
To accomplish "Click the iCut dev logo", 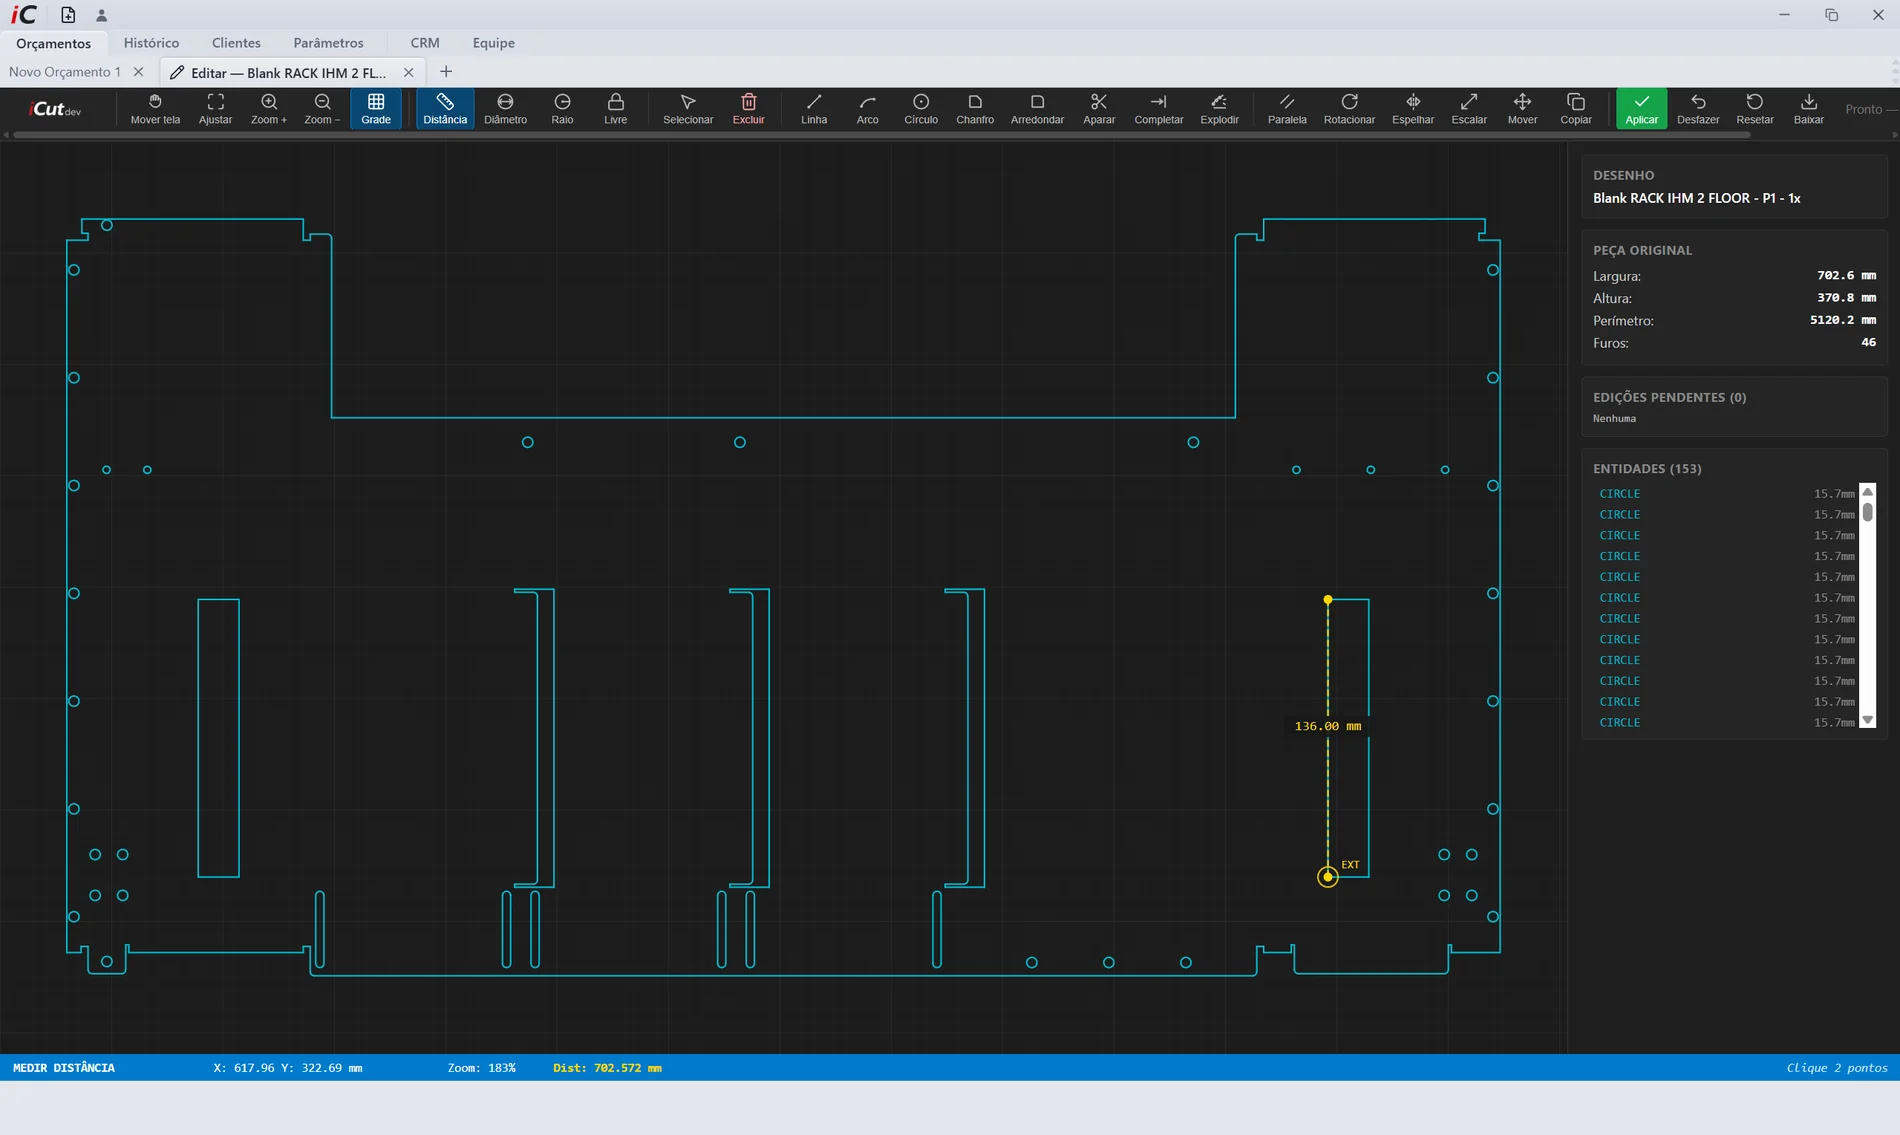I will tap(55, 109).
